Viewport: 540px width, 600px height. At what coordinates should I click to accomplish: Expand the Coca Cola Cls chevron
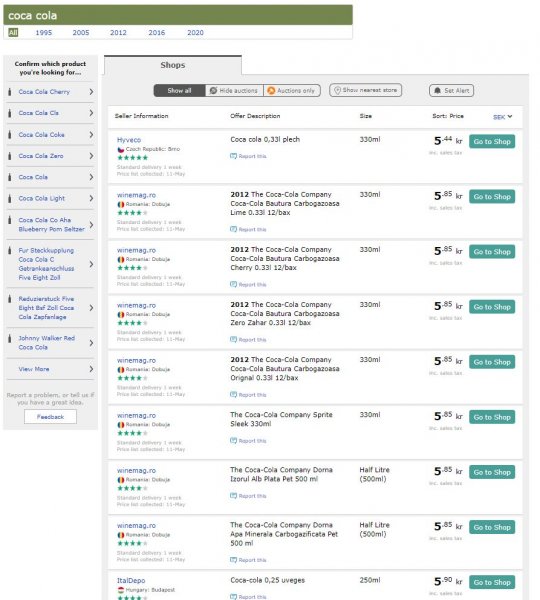pyautogui.click(x=91, y=113)
